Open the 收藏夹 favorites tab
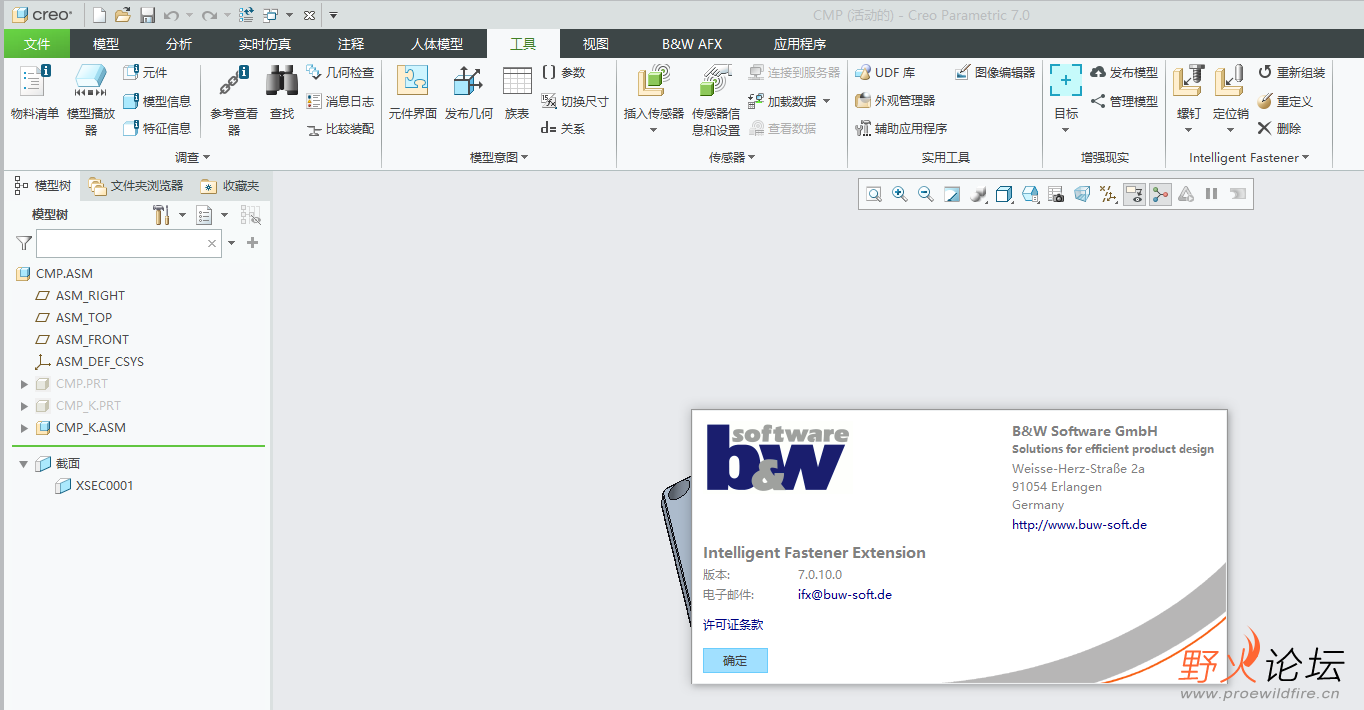The height and width of the screenshot is (710, 1364). coord(231,186)
